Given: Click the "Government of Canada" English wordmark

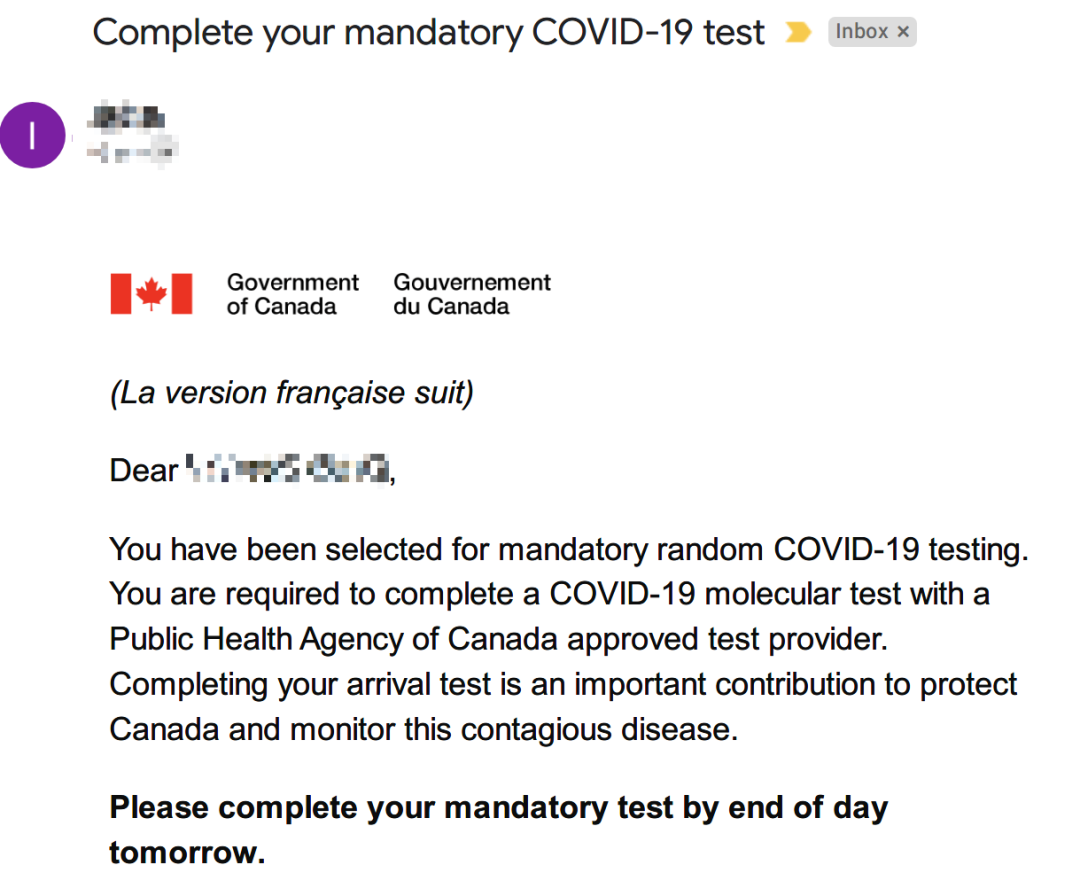Looking at the screenshot, I should [293, 294].
